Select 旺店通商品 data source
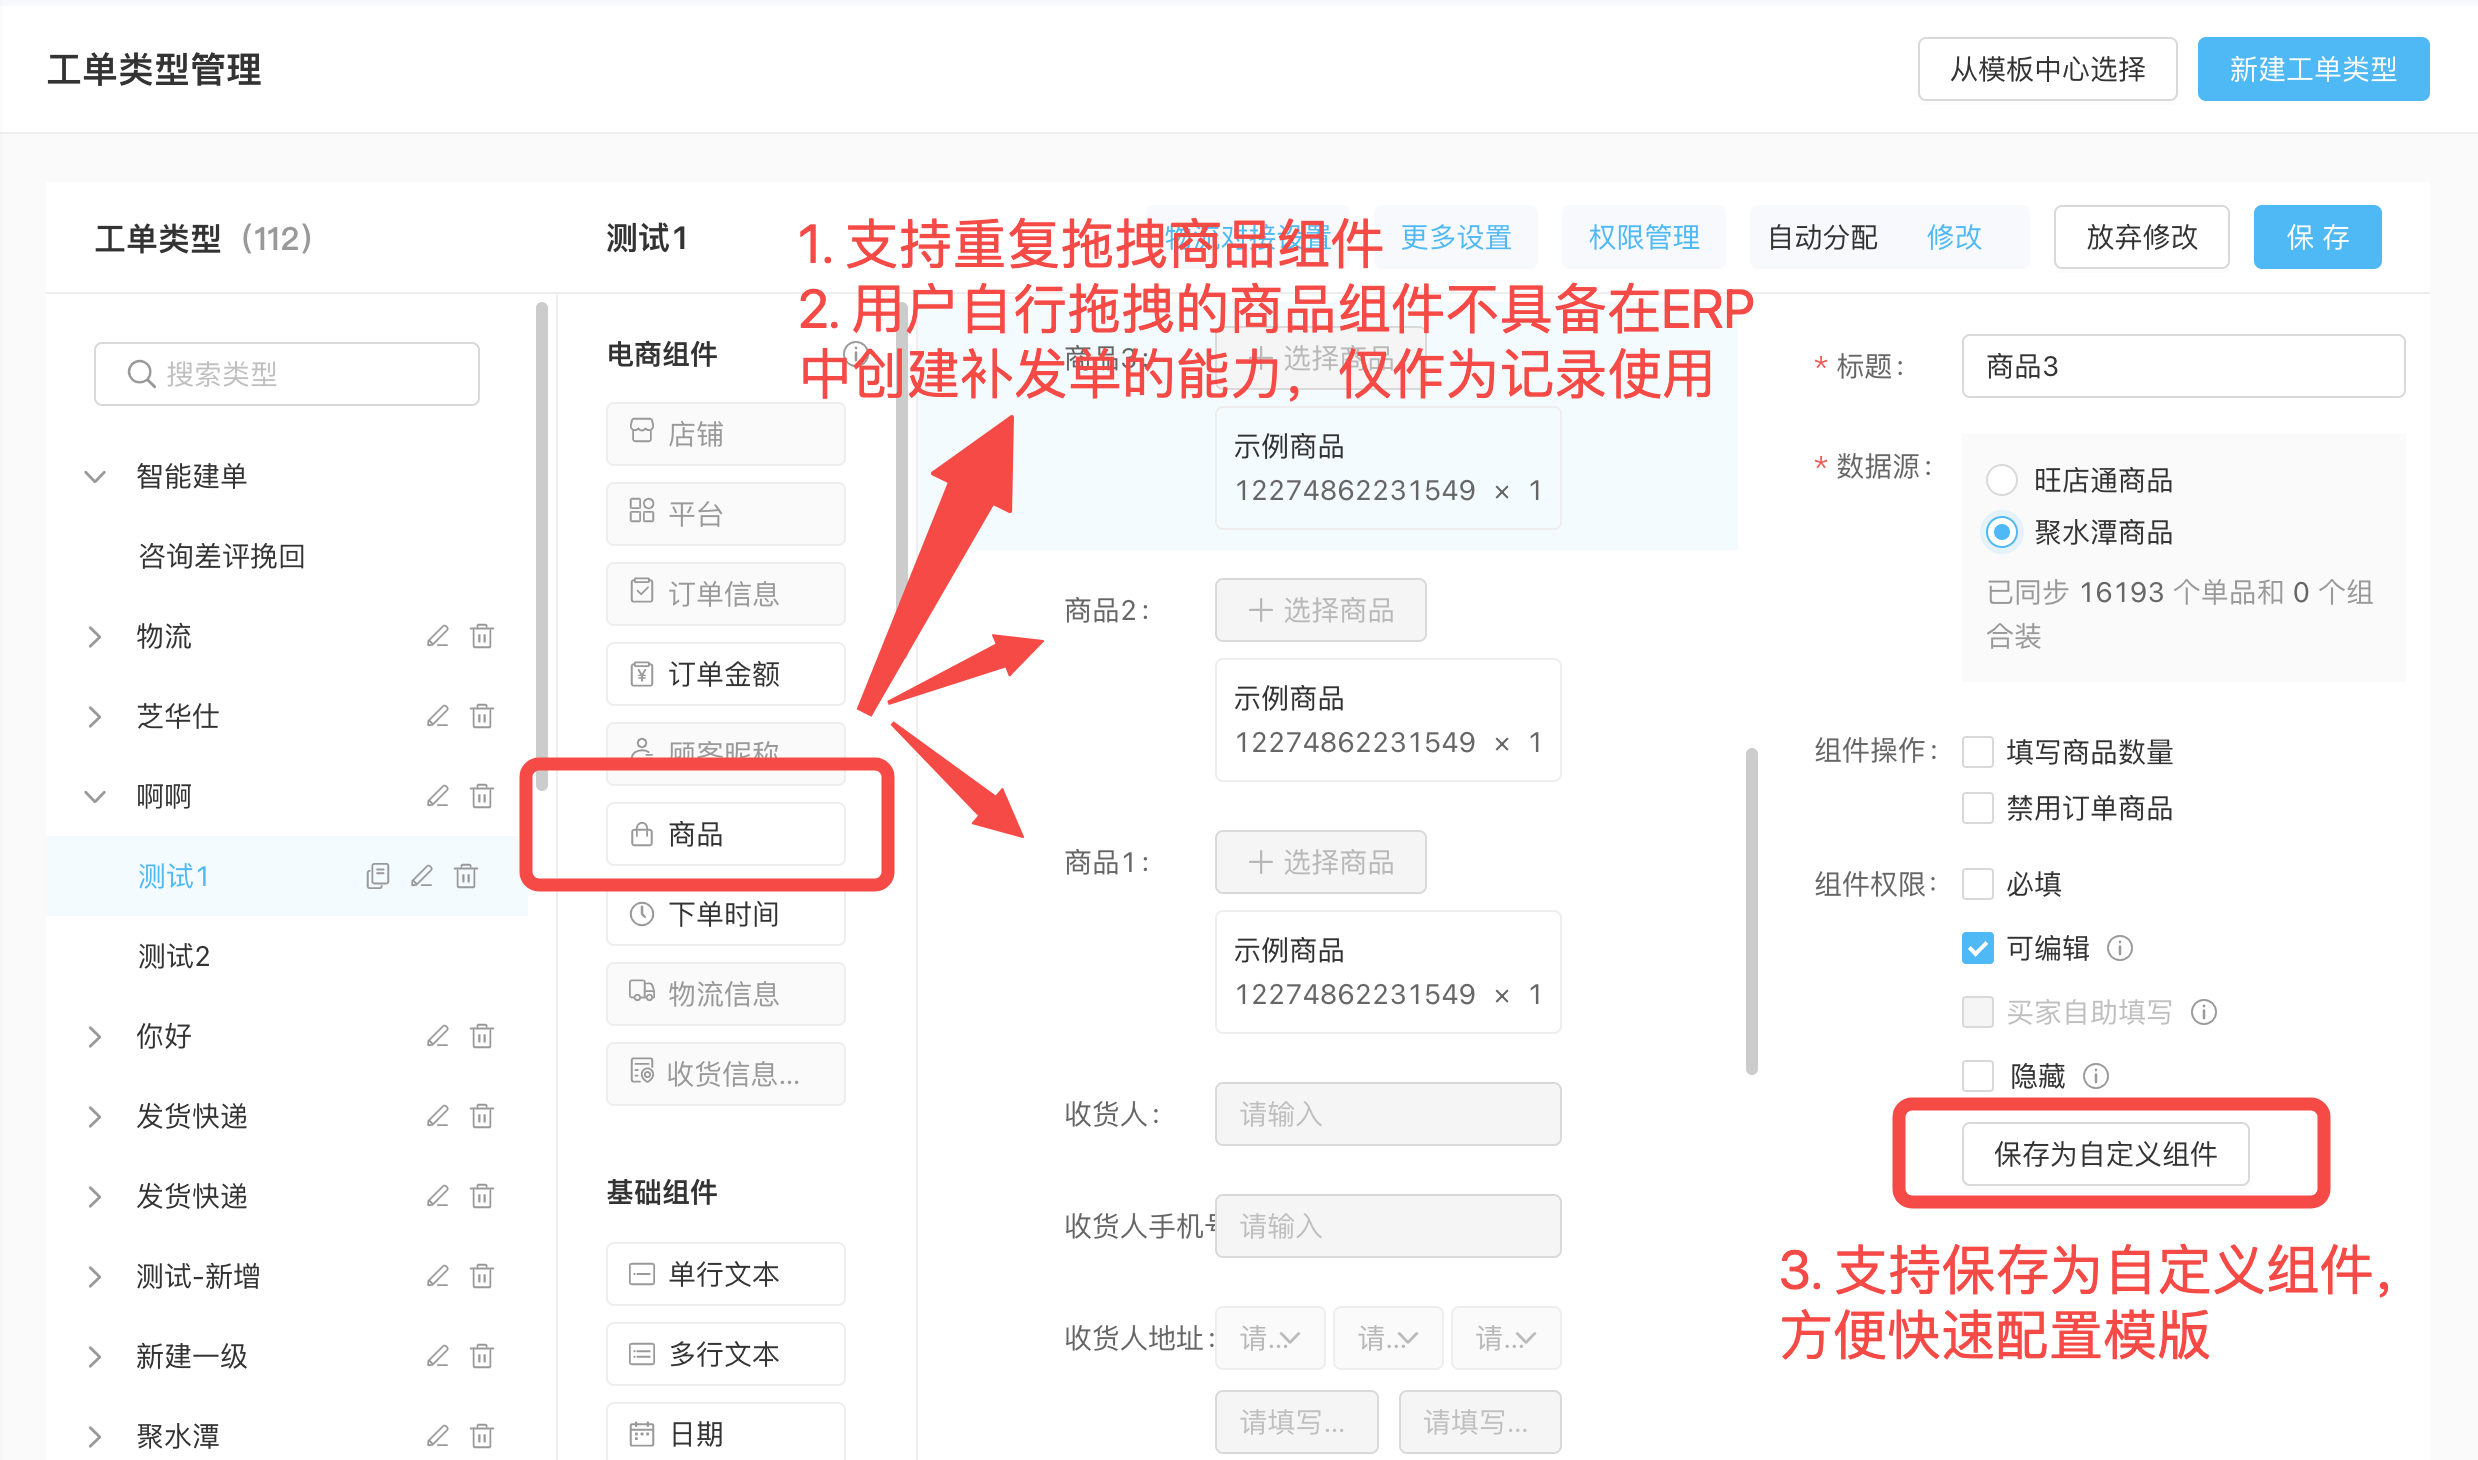Screen dimensions: 2478x1460 pos(2002,480)
